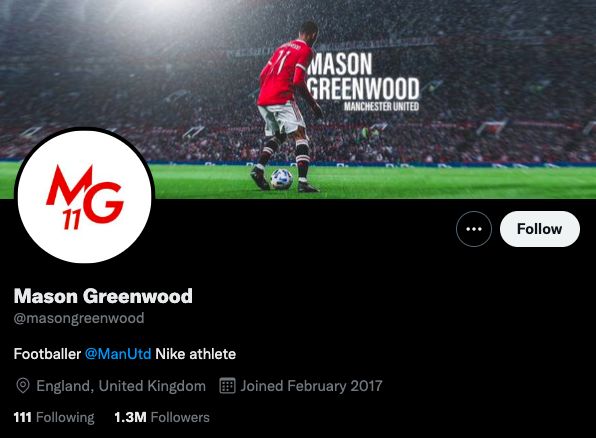Click the MANCHESTER UNITED banner caption
The height and width of the screenshot is (438, 596).
(381, 106)
